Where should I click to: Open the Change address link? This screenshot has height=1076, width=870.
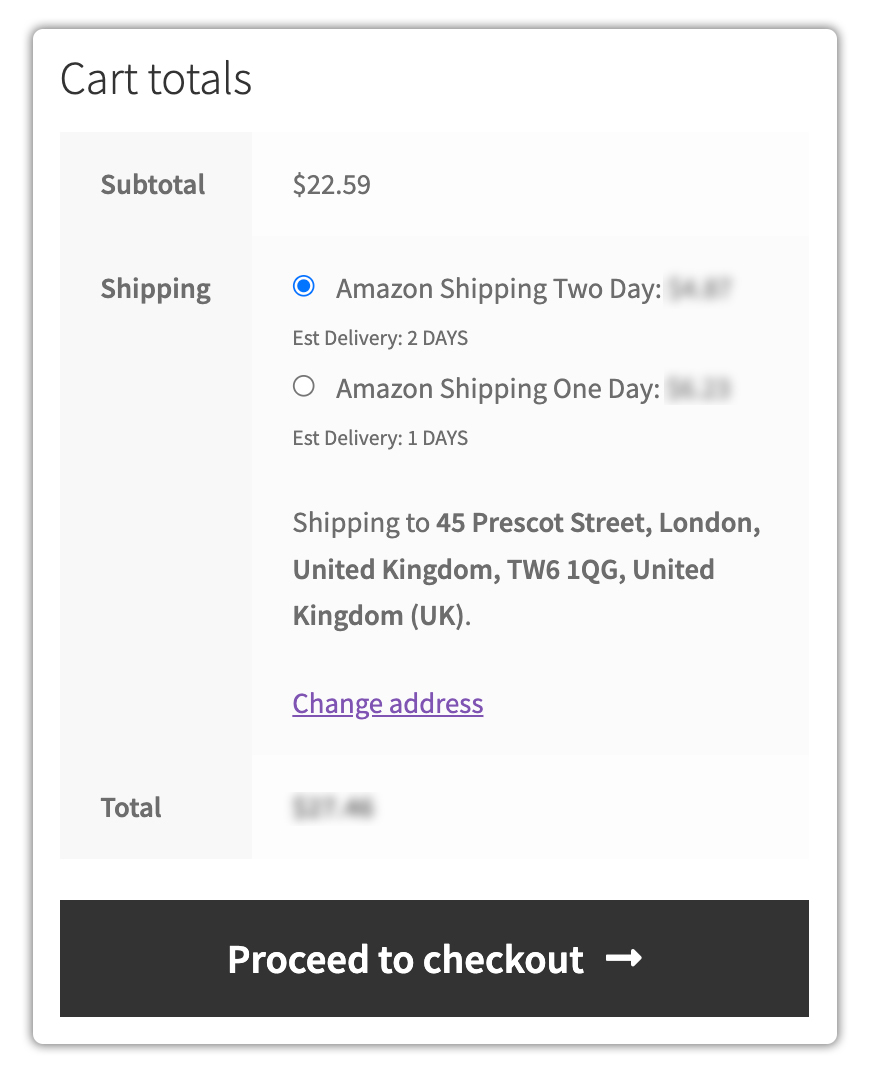tap(387, 703)
